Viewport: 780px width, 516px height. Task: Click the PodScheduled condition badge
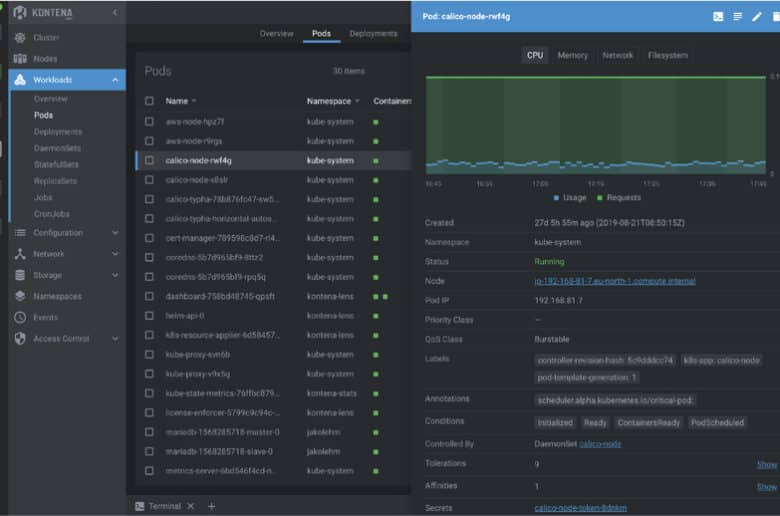(x=717, y=422)
